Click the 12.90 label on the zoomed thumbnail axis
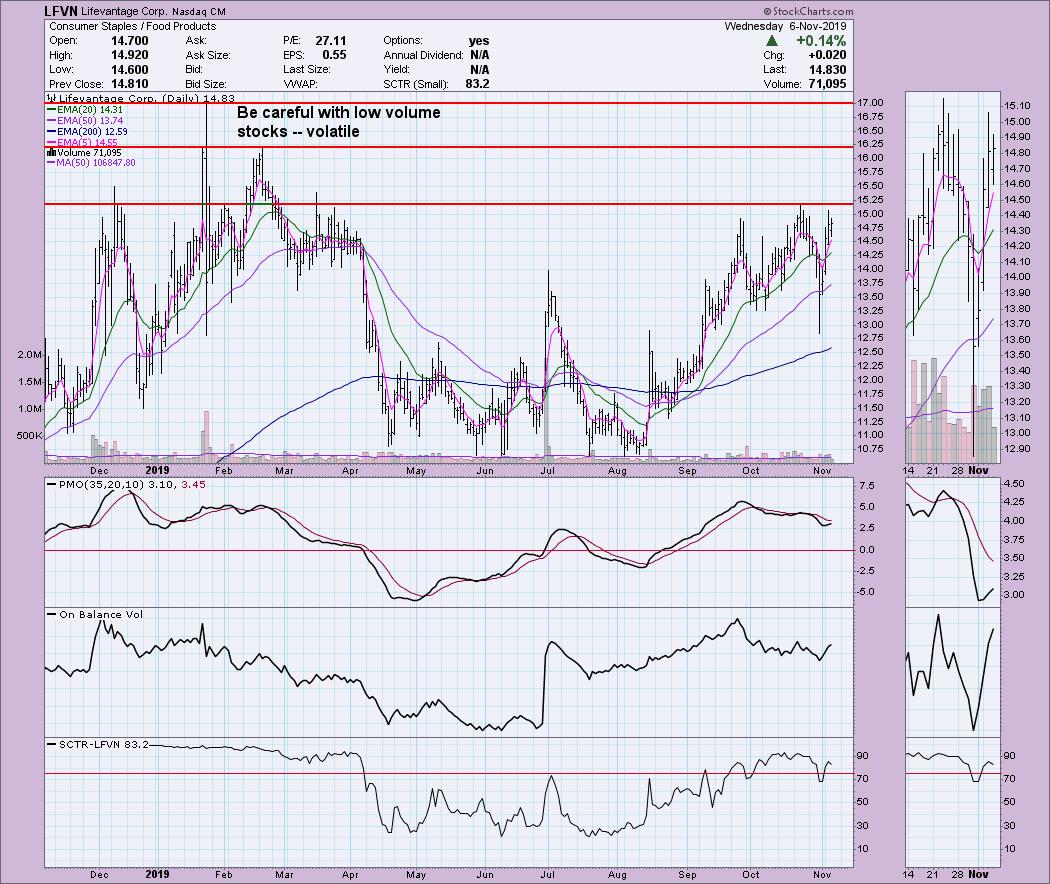 [x=1017, y=449]
